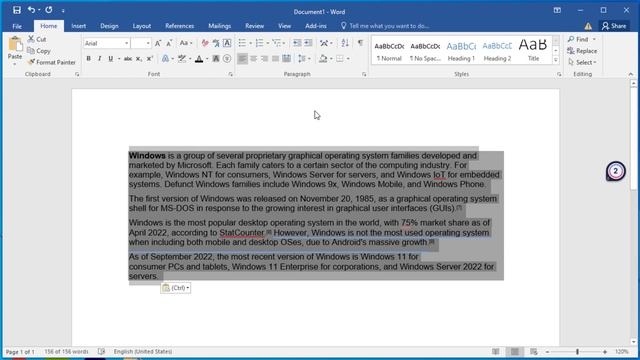The height and width of the screenshot is (360, 640).
Task: Click the Bullets list icon
Action: pyautogui.click(x=242, y=43)
